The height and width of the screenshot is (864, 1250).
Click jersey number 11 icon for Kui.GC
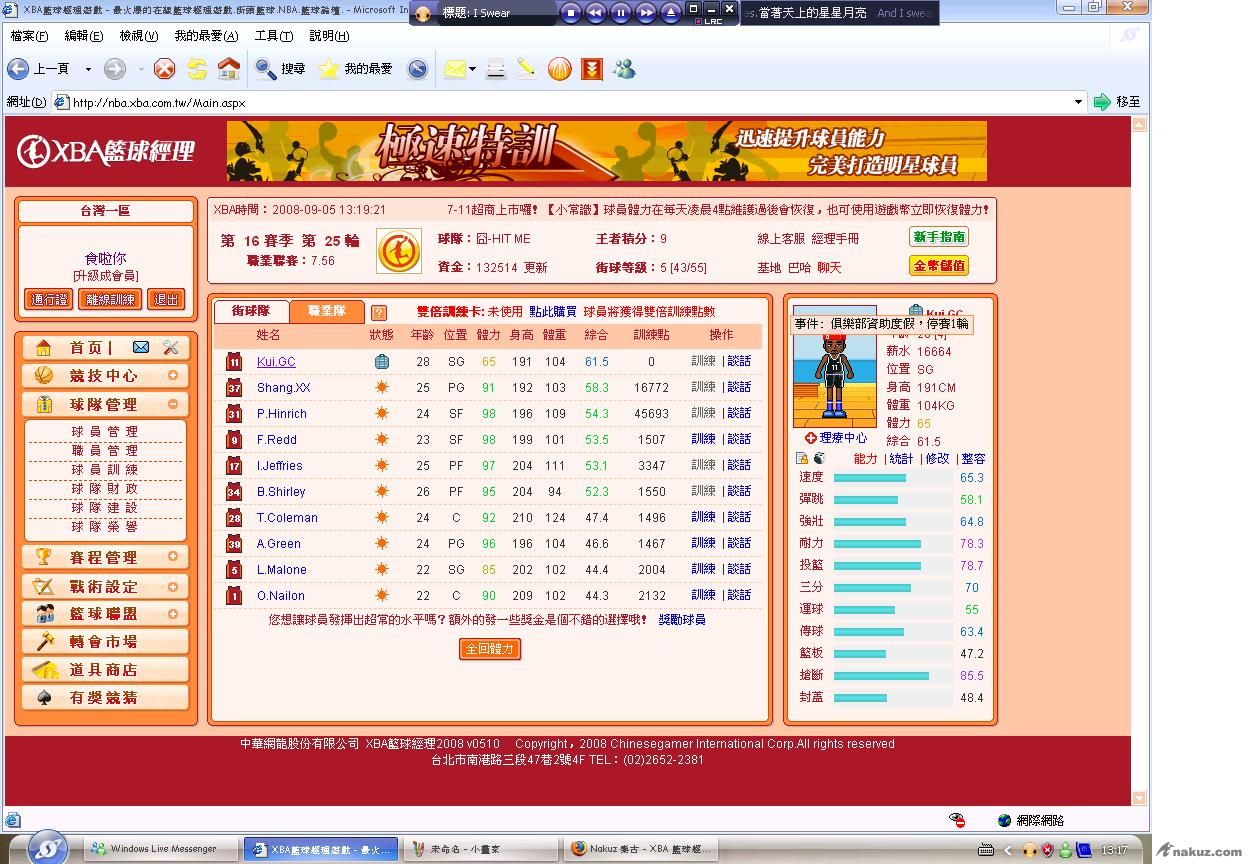point(234,362)
